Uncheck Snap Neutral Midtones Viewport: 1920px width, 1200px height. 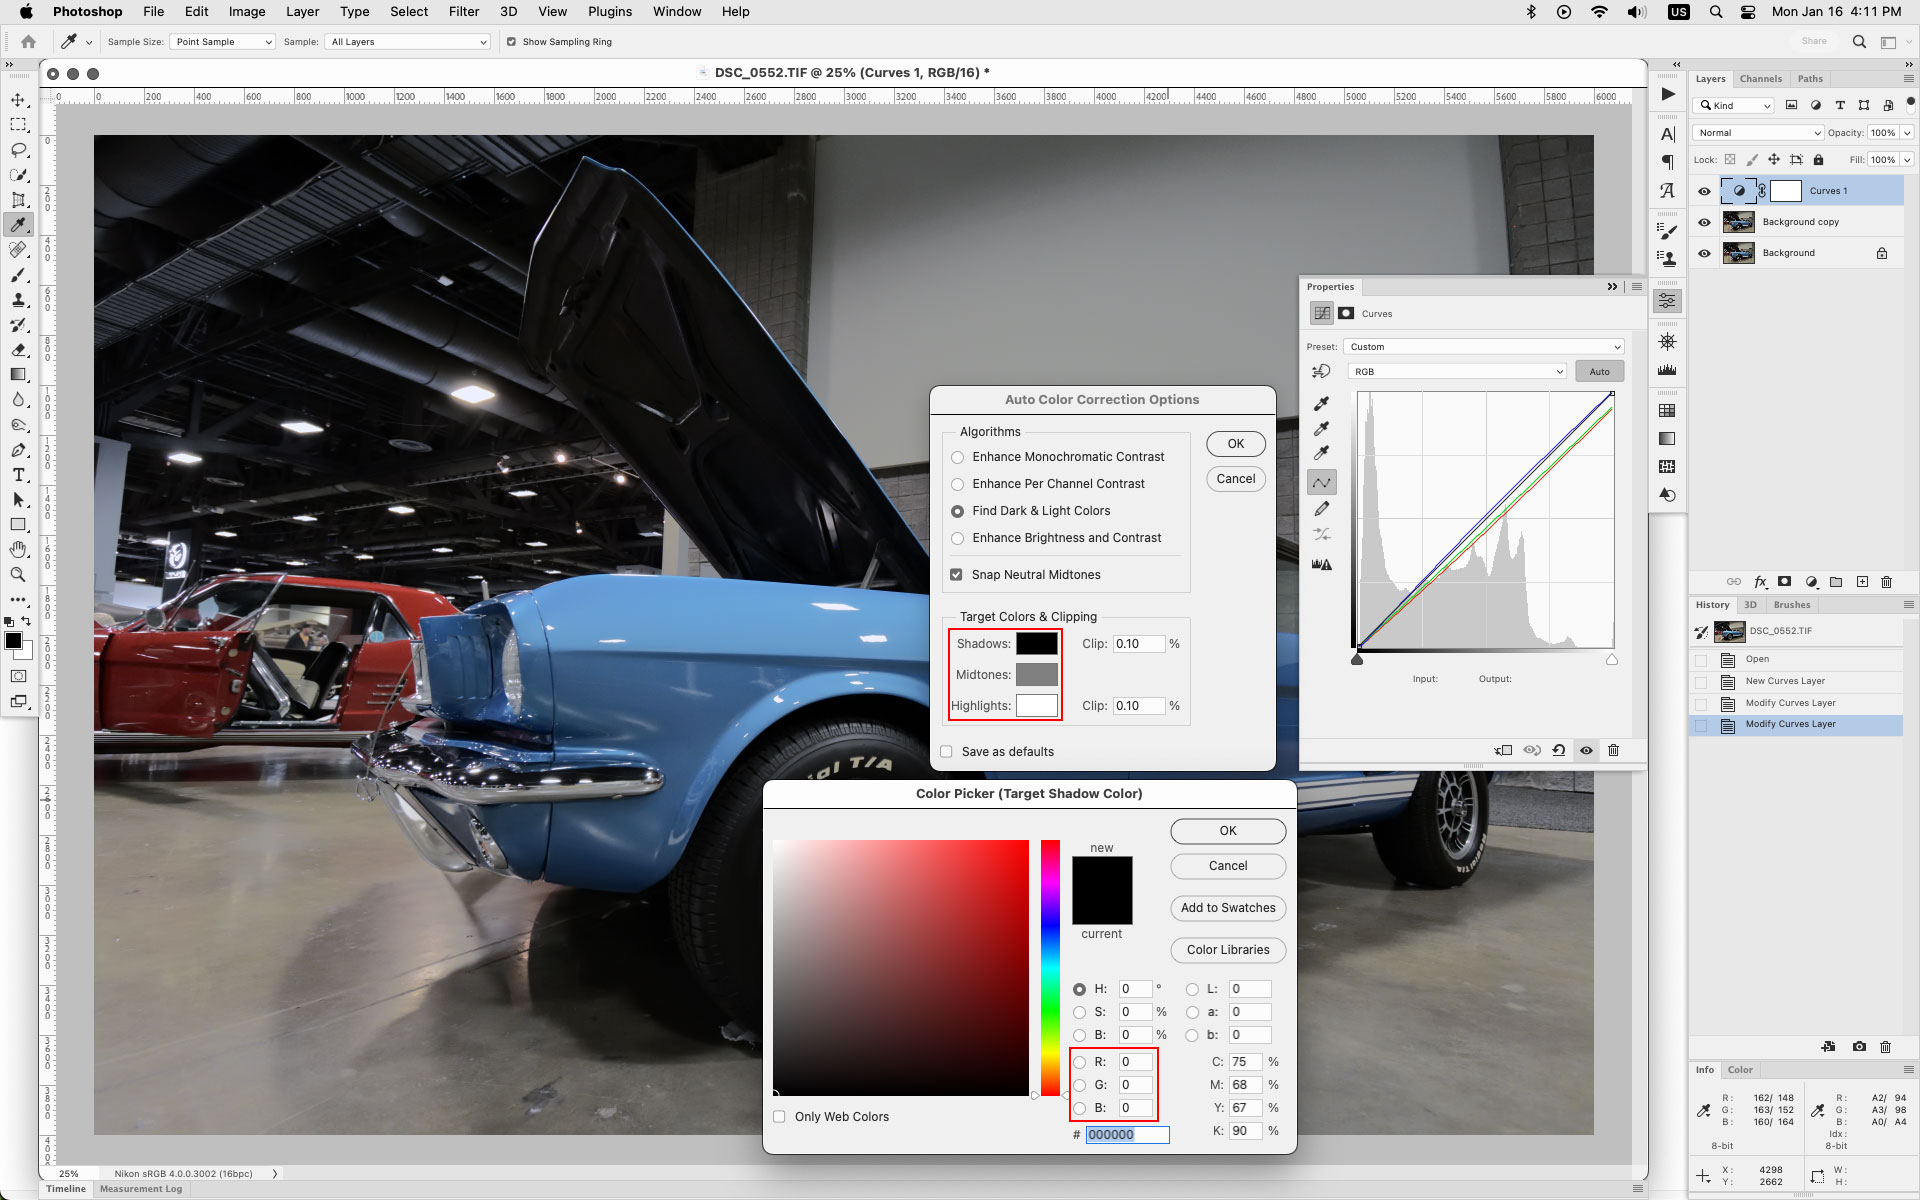(x=956, y=574)
